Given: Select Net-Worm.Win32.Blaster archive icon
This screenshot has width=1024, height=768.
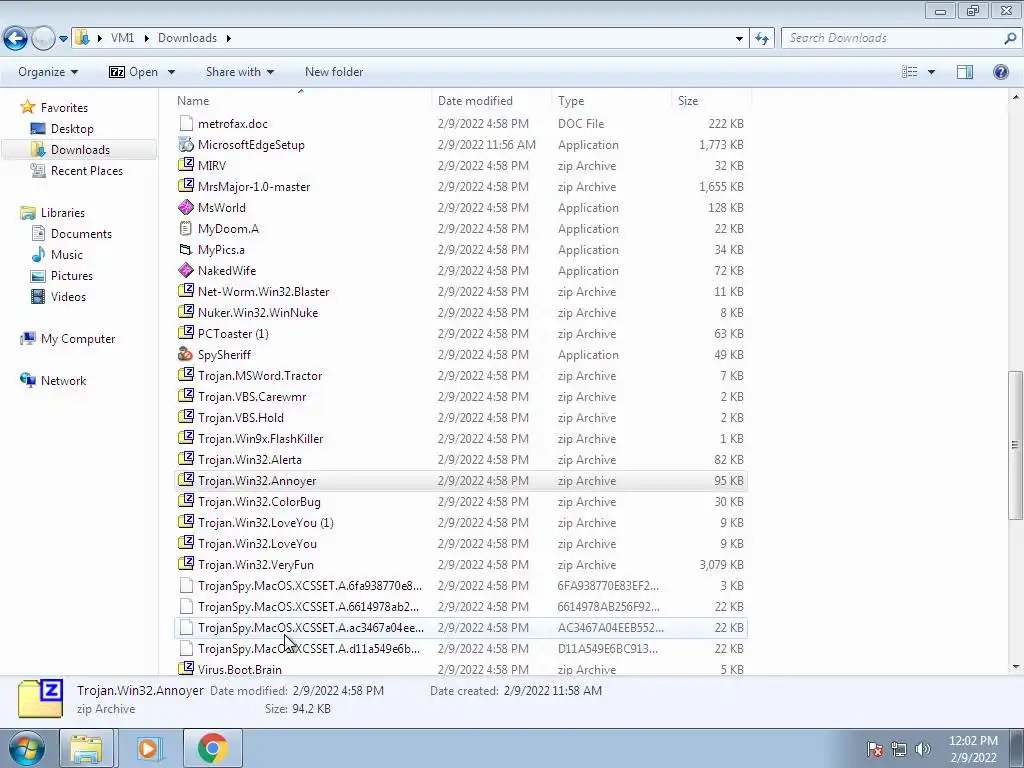Looking at the screenshot, I should point(186,291).
